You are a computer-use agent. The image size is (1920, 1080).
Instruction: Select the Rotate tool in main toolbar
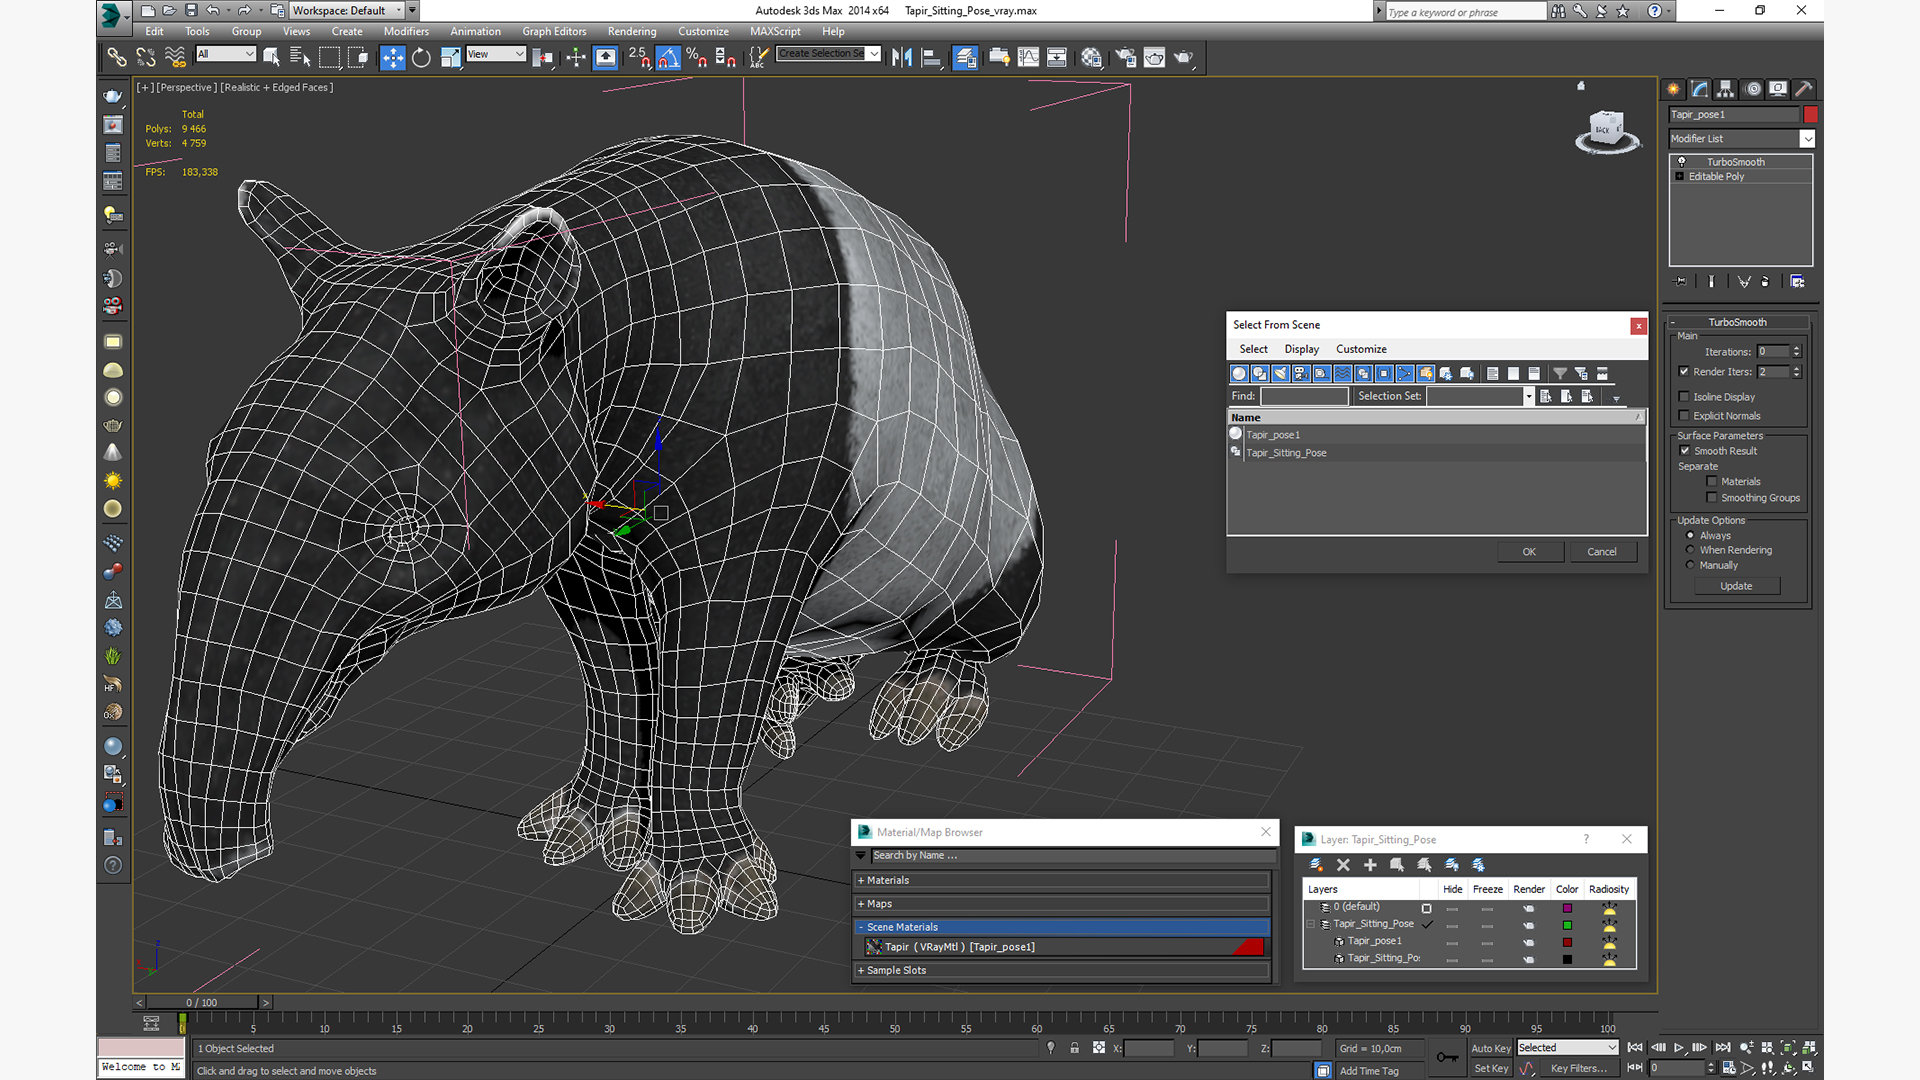pos(421,58)
